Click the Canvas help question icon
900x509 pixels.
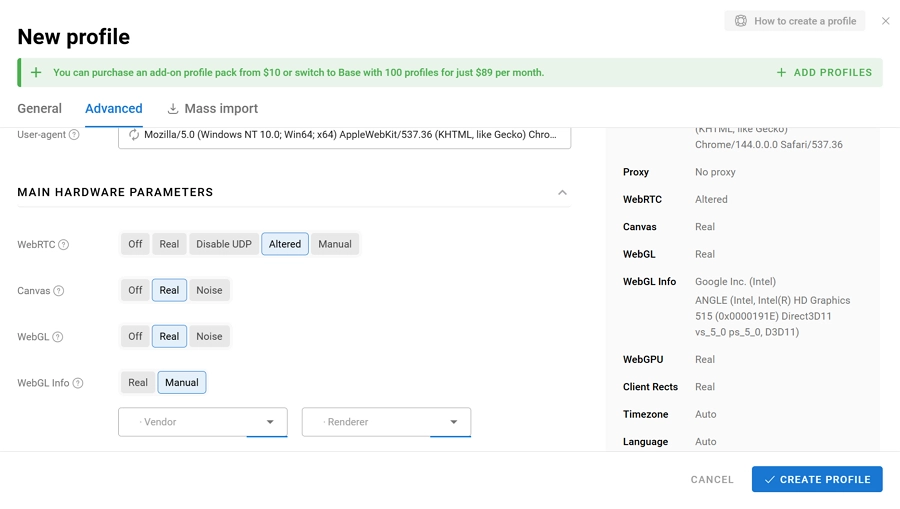point(59,291)
